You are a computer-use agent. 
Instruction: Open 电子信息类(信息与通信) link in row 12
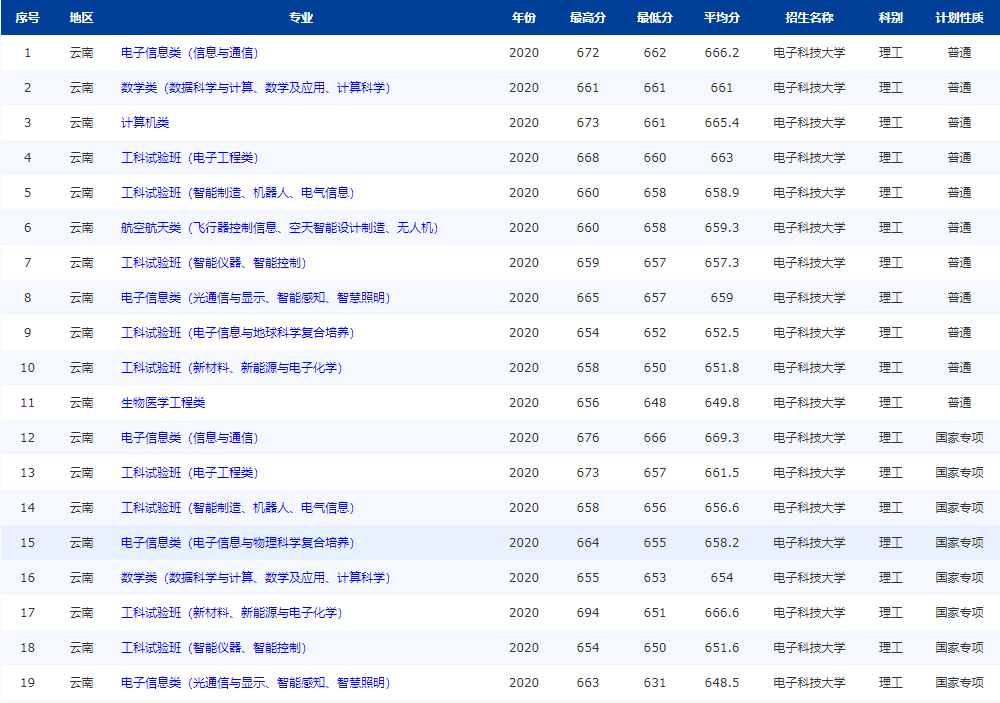click(189, 438)
